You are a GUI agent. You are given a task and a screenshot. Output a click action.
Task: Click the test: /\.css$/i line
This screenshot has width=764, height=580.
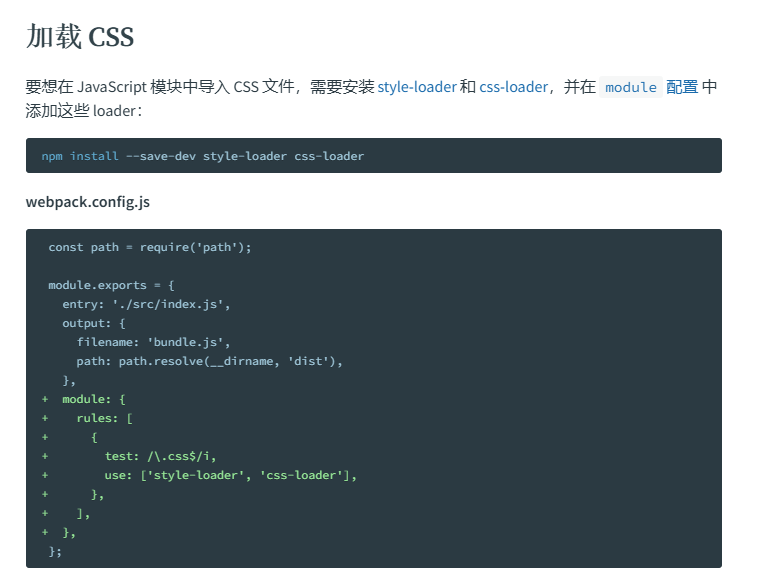[x=160, y=456]
